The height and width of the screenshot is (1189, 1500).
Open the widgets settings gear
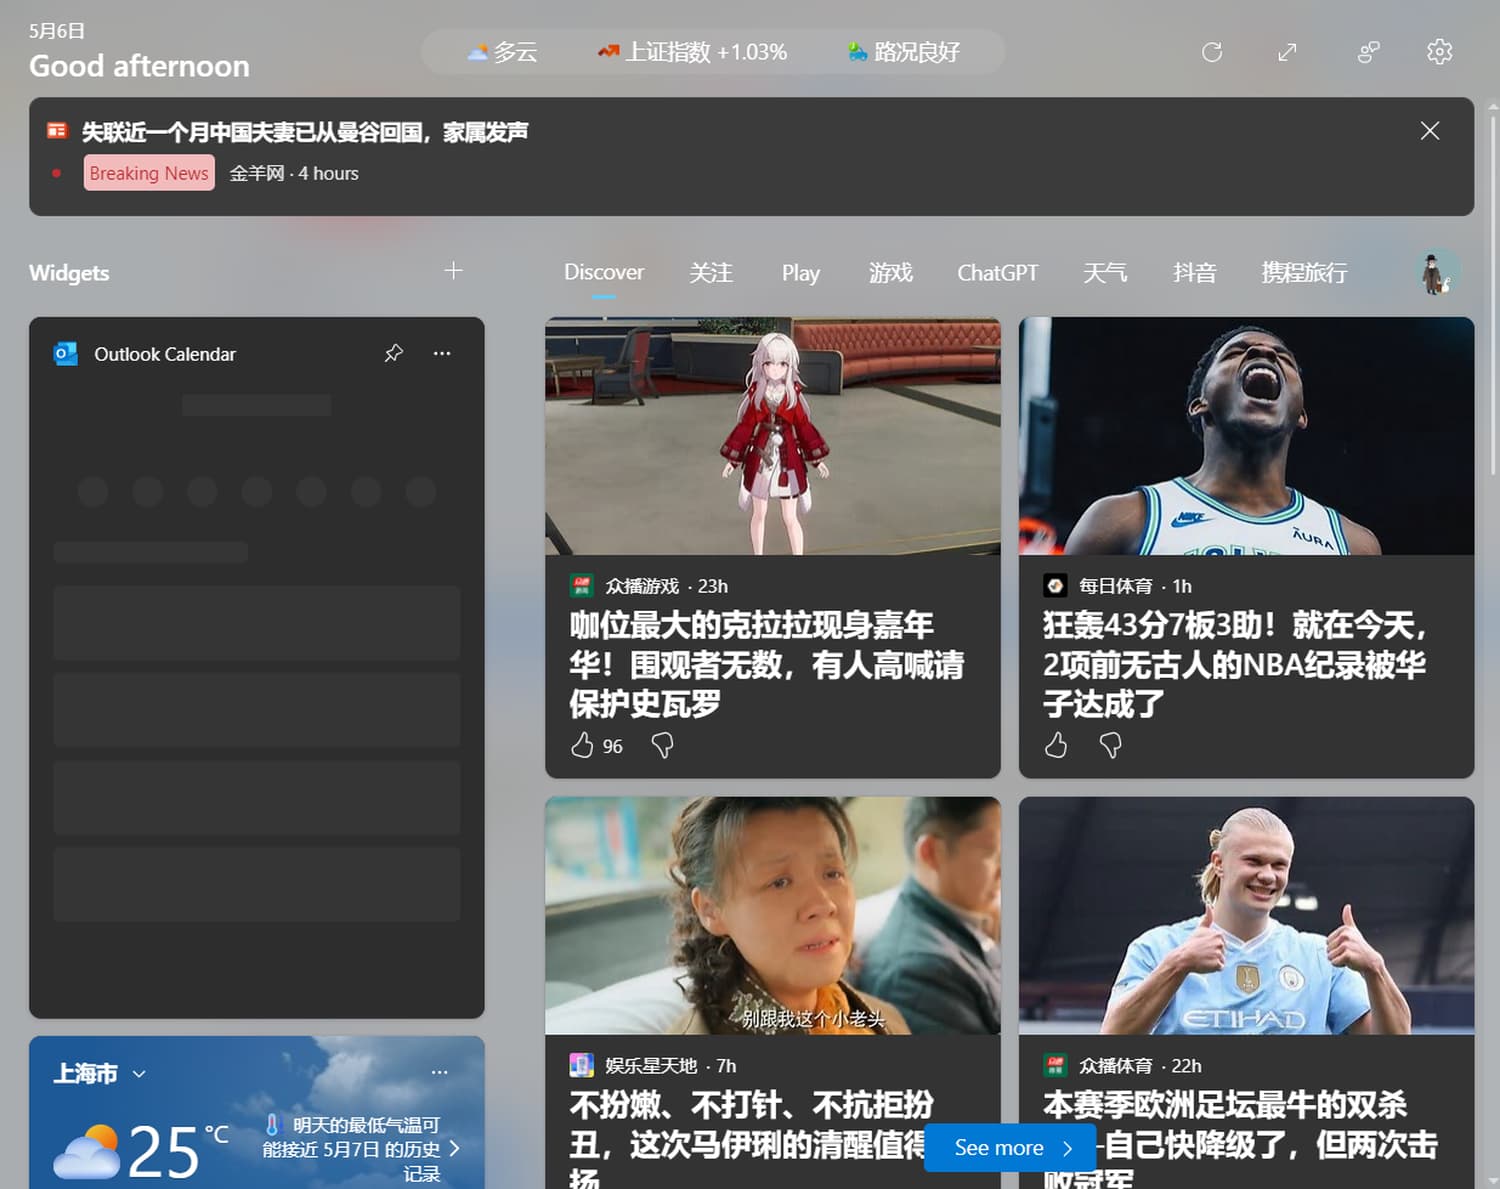(1439, 52)
